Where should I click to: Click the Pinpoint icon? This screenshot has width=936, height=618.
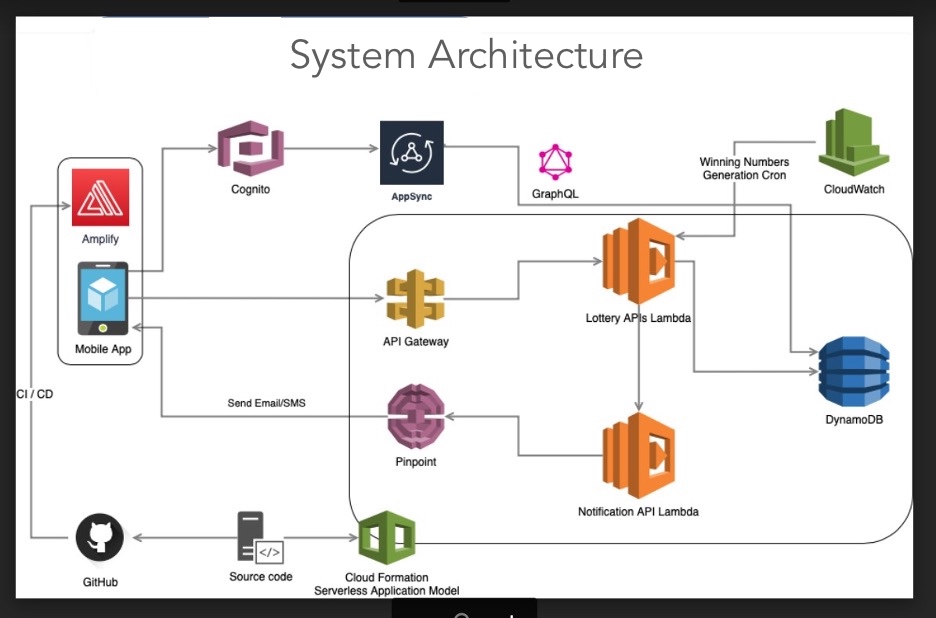416,416
